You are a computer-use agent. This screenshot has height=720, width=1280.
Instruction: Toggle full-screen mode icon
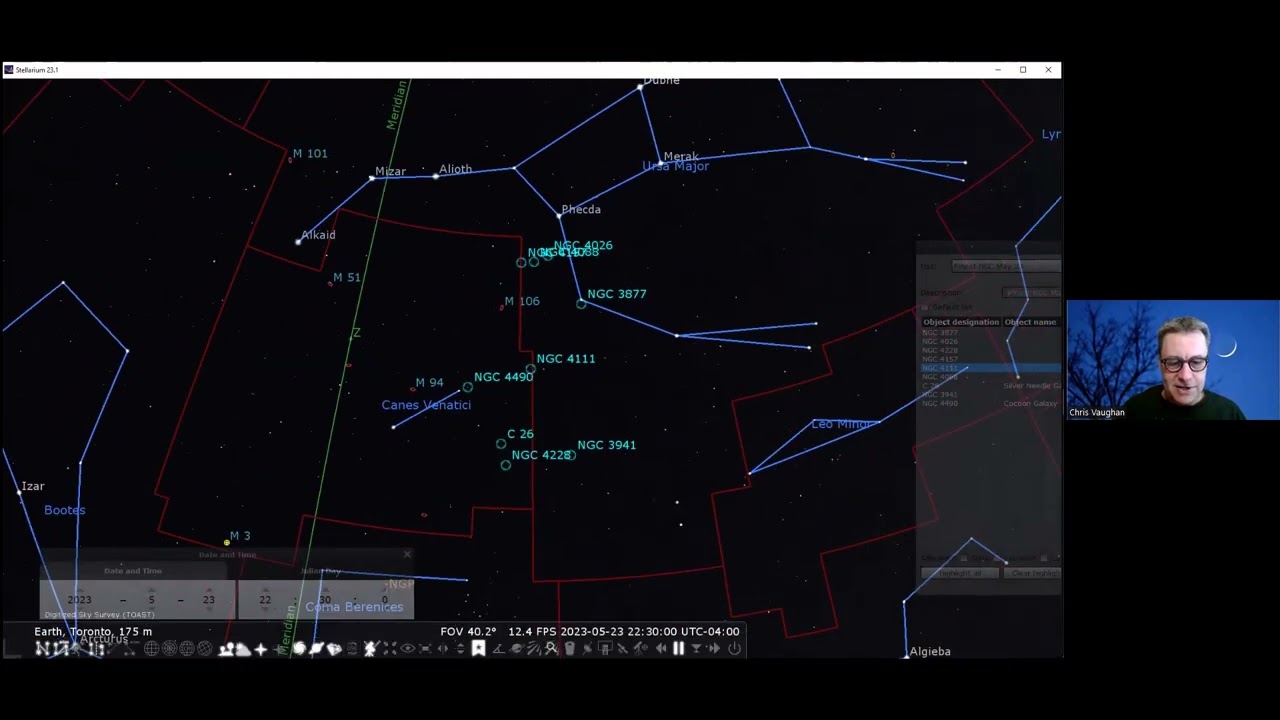coord(425,648)
